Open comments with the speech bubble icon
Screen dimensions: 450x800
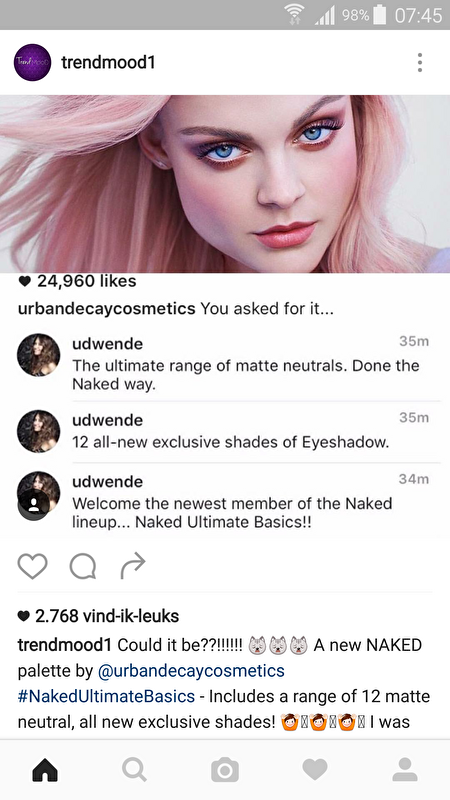[x=83, y=566]
